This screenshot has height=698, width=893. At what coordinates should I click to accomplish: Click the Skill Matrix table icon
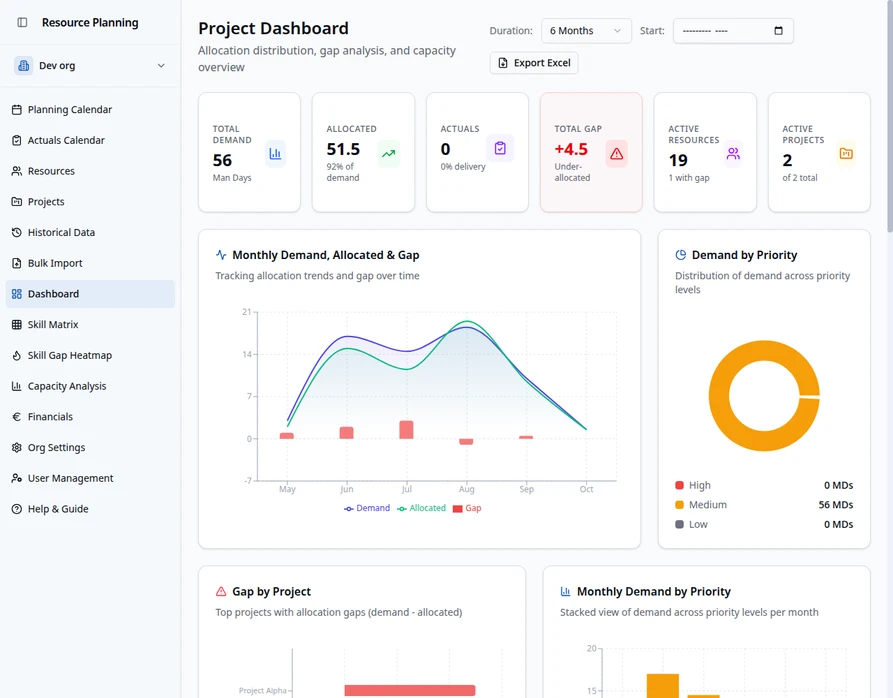click(x=17, y=325)
